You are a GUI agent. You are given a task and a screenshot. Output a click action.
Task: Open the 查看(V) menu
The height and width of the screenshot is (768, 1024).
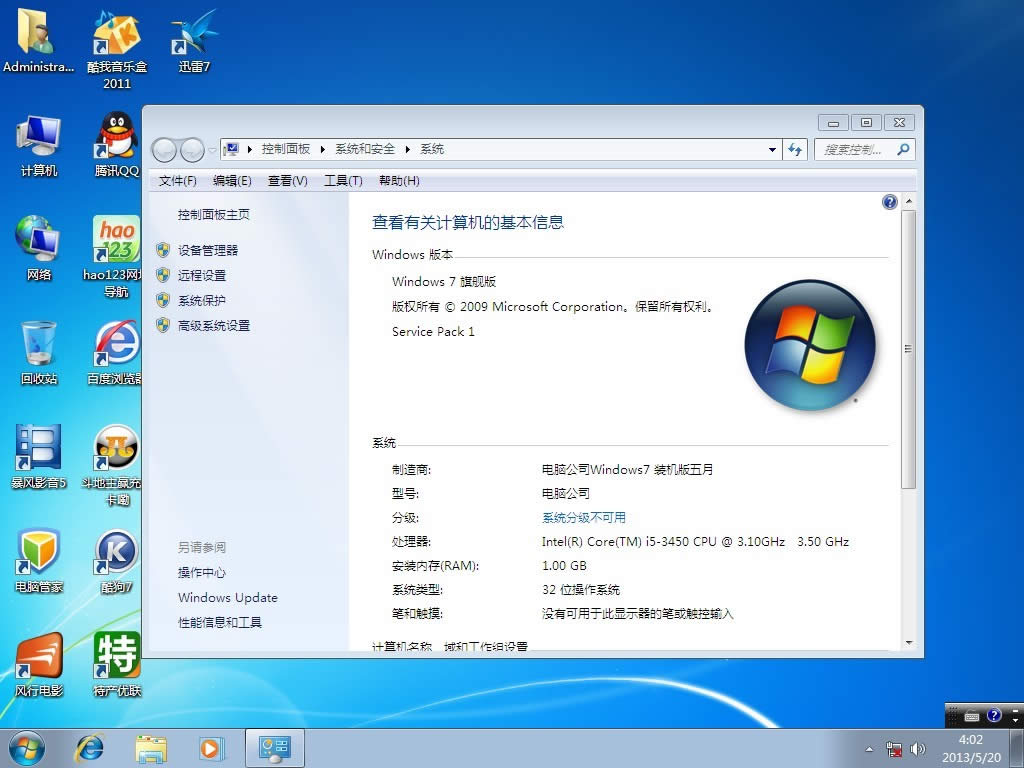pos(289,180)
